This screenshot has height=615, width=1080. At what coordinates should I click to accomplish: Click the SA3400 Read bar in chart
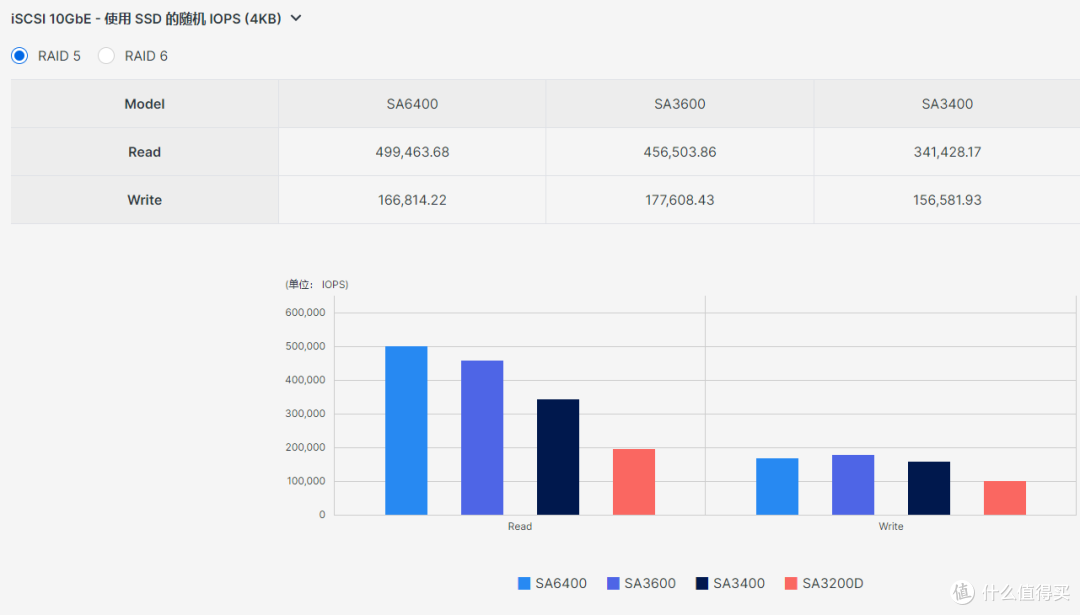558,457
